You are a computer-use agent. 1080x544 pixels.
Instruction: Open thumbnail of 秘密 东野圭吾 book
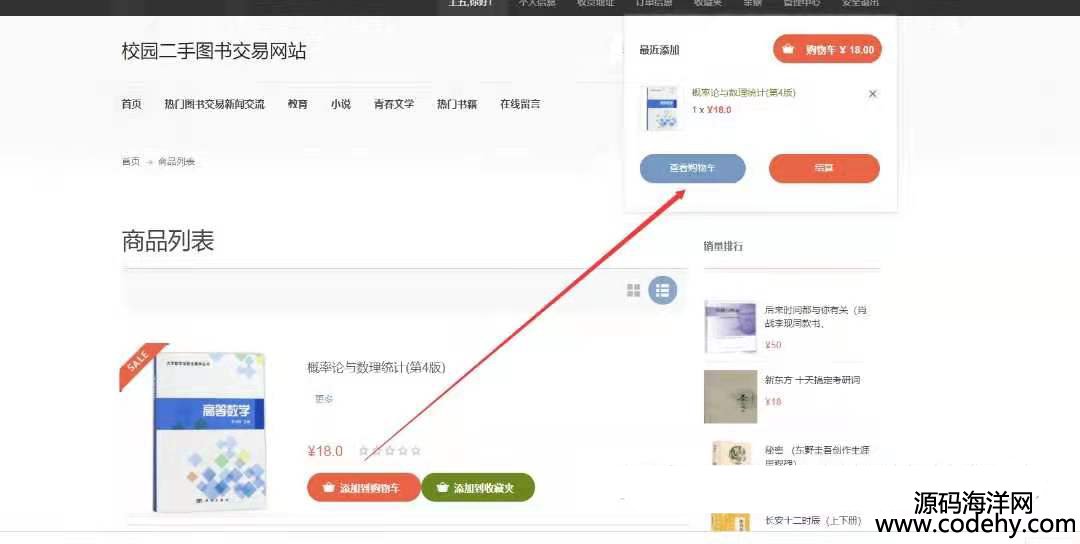tap(731, 452)
